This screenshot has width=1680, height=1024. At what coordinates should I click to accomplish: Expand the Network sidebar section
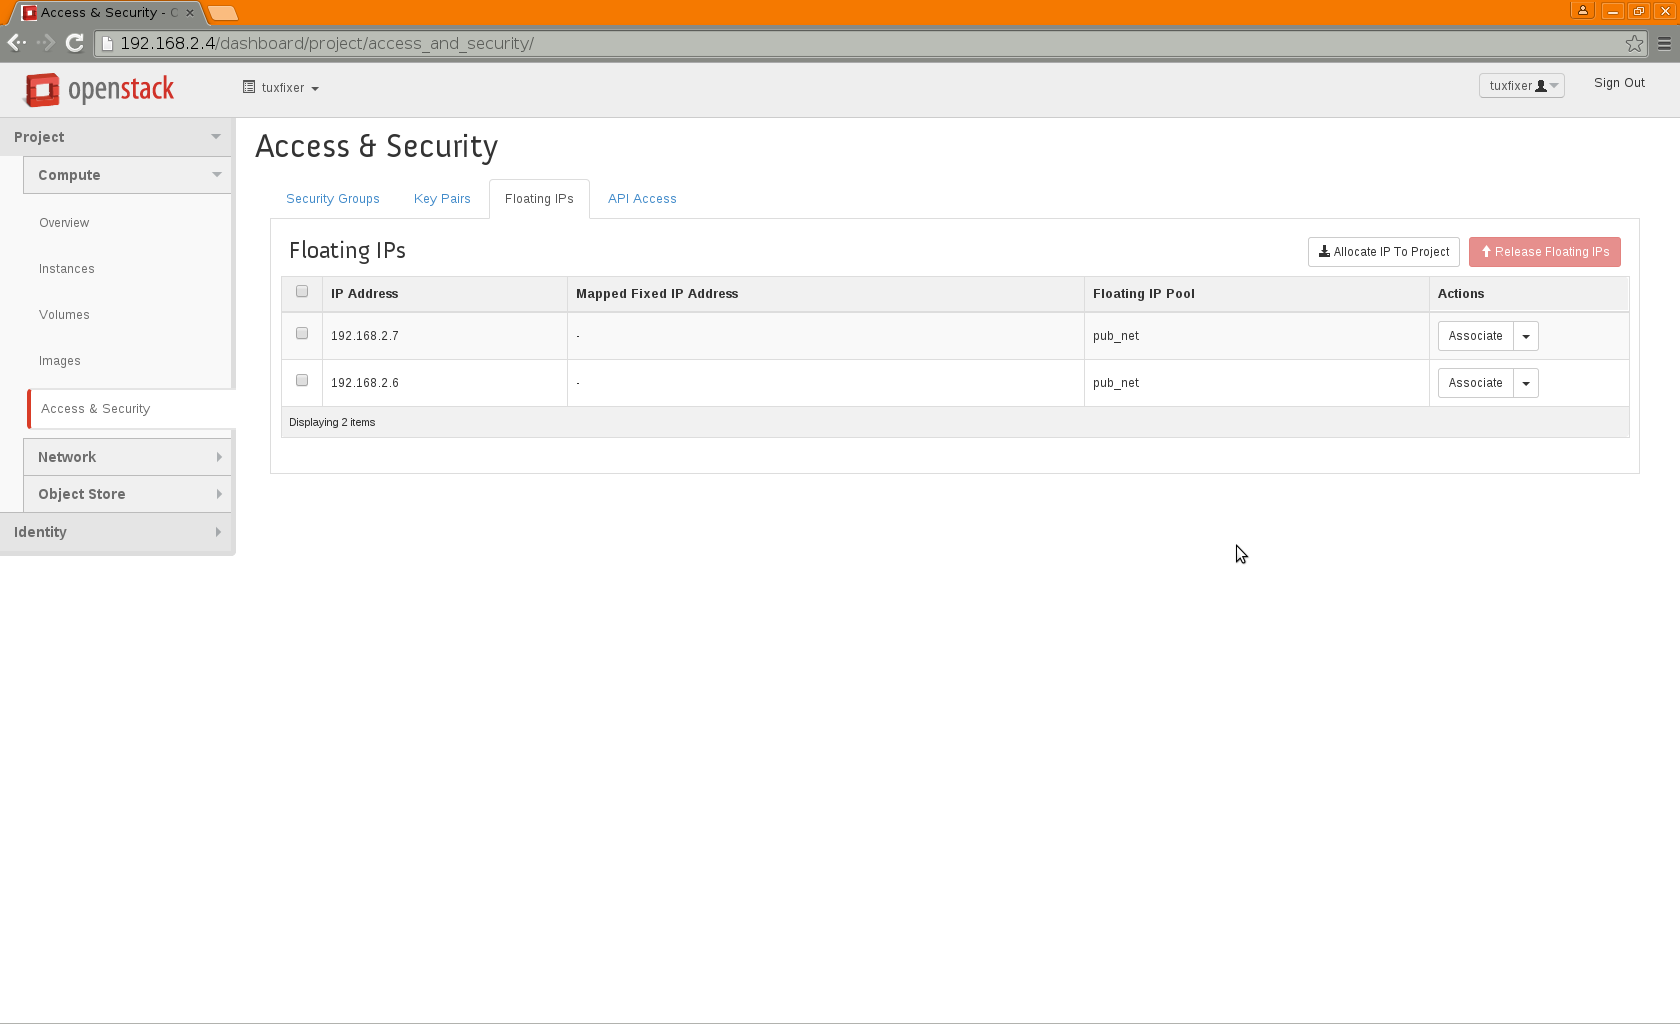pos(127,457)
